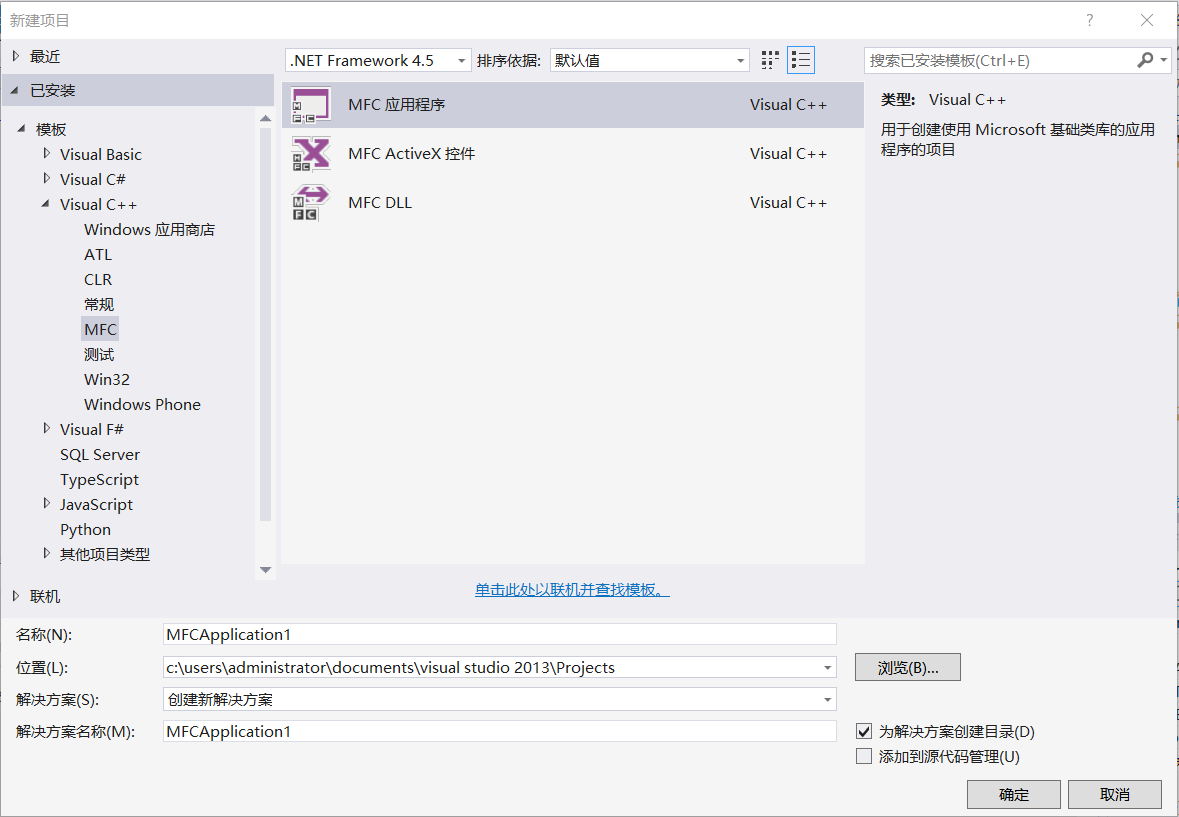Click the tree scrollbar down arrow
Screen dimensions: 1179x817
point(265,570)
